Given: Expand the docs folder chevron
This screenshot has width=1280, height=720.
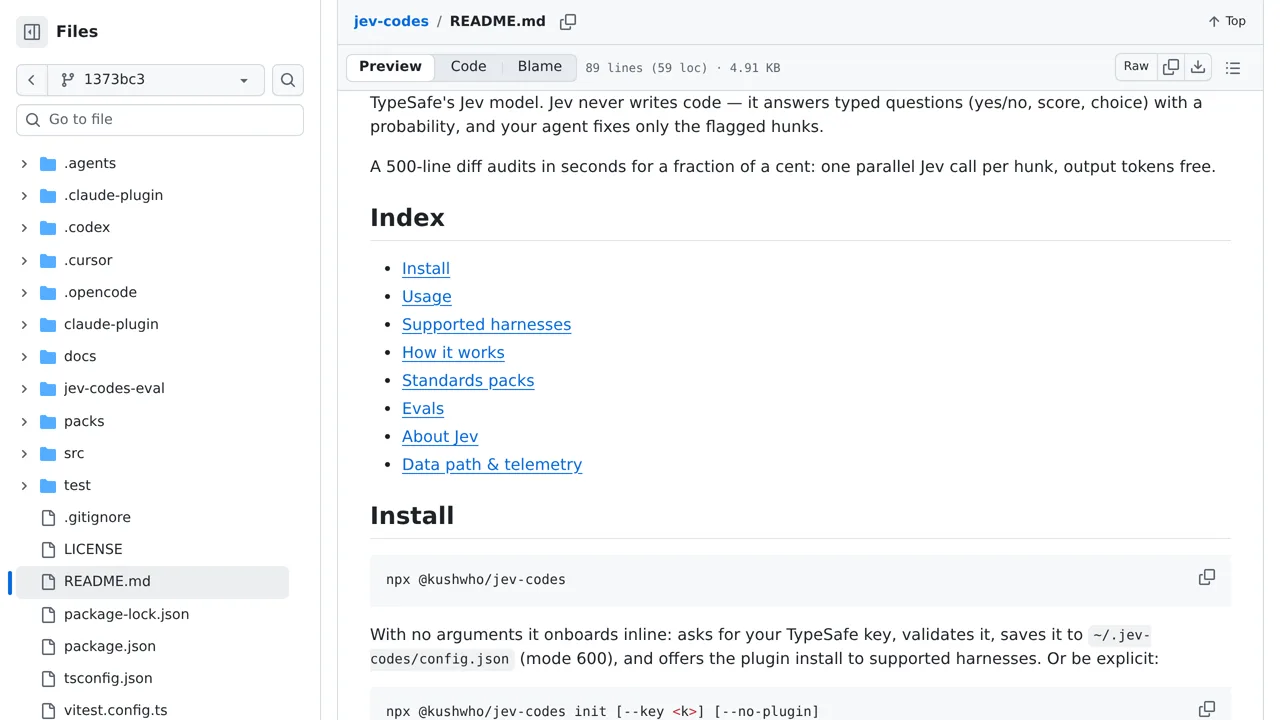Looking at the screenshot, I should [x=24, y=357].
